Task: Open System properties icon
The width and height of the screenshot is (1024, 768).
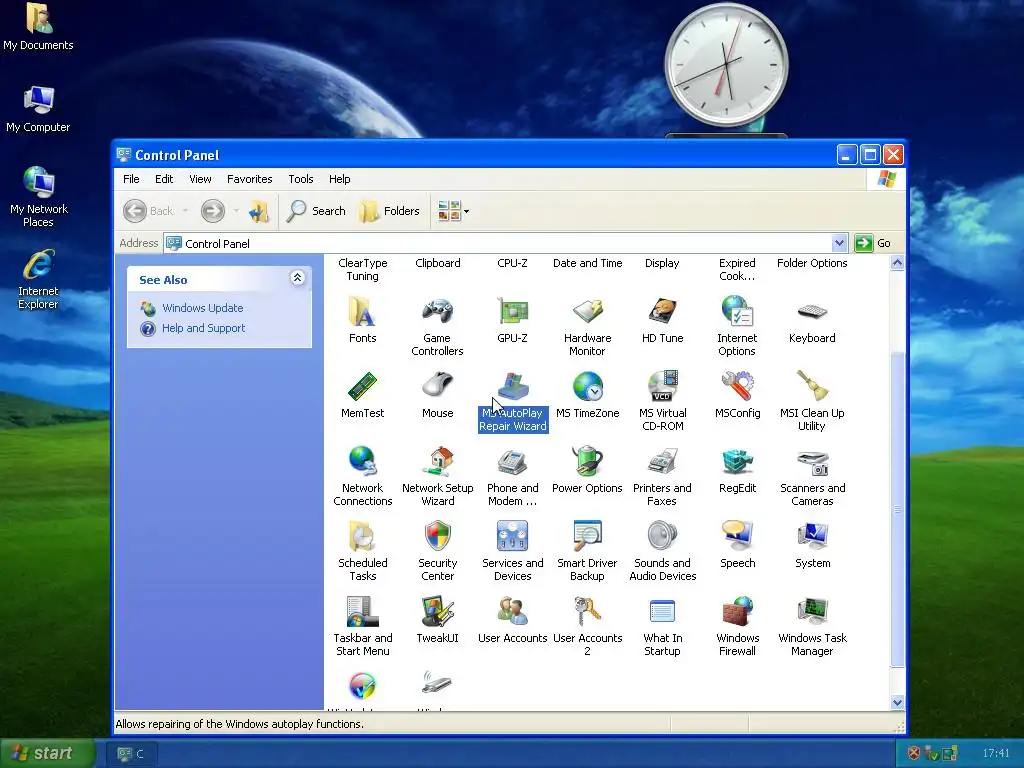Action: coord(812,537)
